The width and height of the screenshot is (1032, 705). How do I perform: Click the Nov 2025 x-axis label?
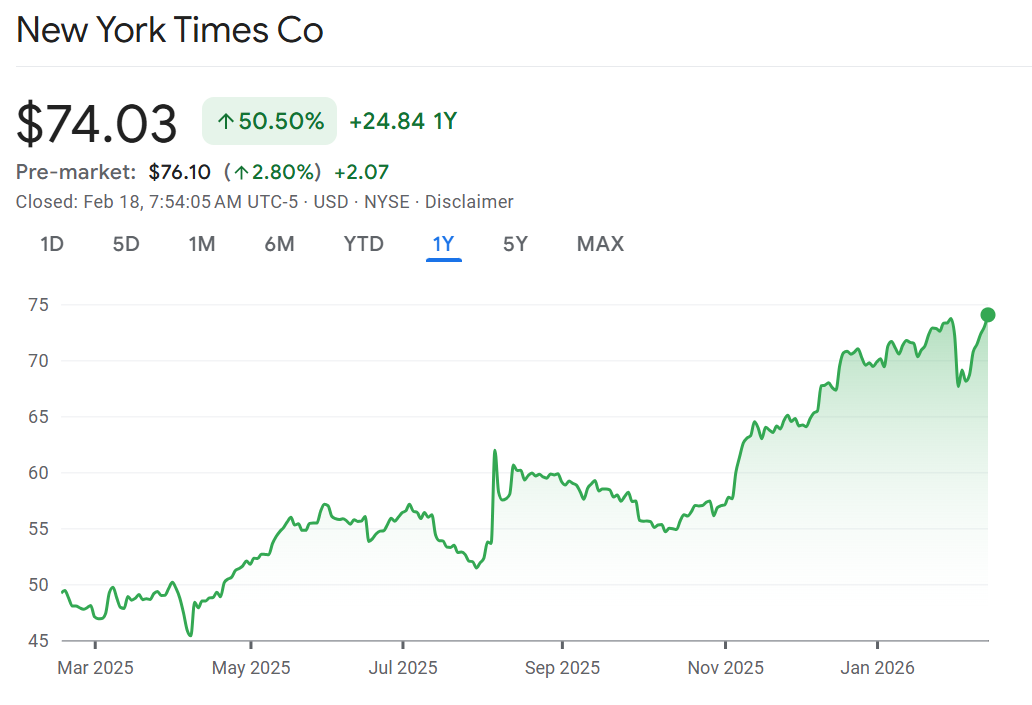pyautogui.click(x=726, y=668)
